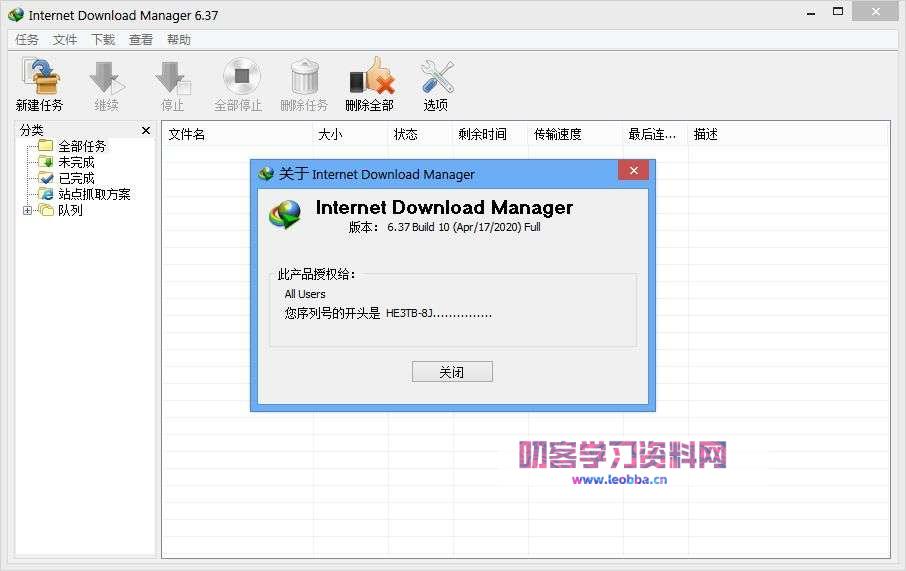This screenshot has height=571, width=906.
Task: Sort by 大小 column header
Action: [330, 135]
